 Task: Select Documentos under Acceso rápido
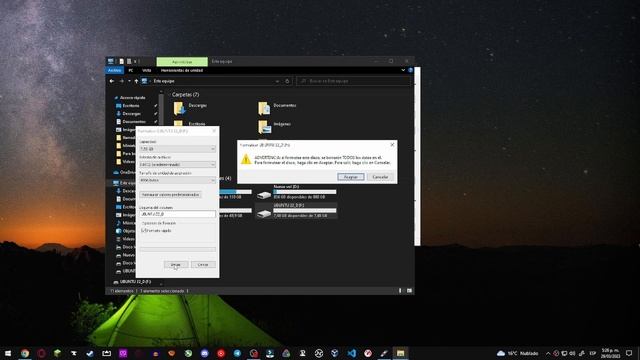click(133, 122)
